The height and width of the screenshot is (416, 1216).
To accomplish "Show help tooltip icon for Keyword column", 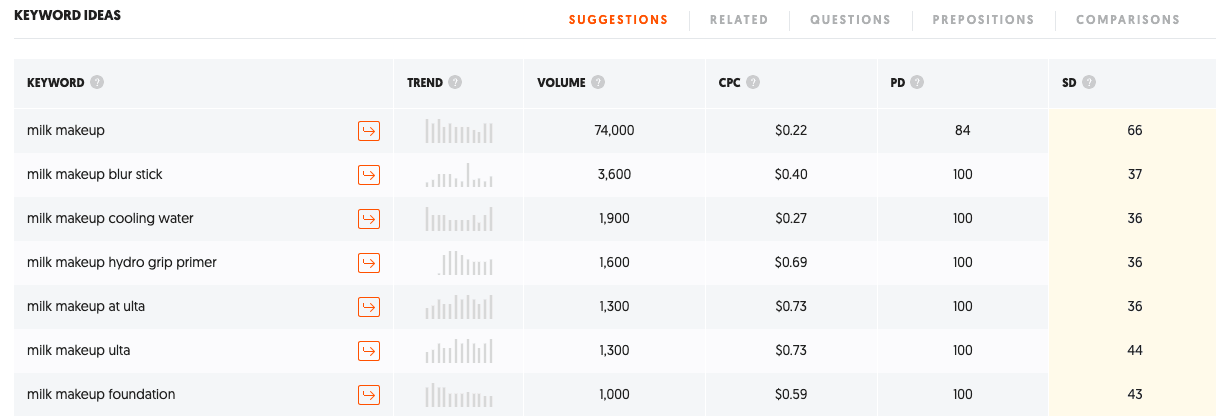I will click(96, 83).
